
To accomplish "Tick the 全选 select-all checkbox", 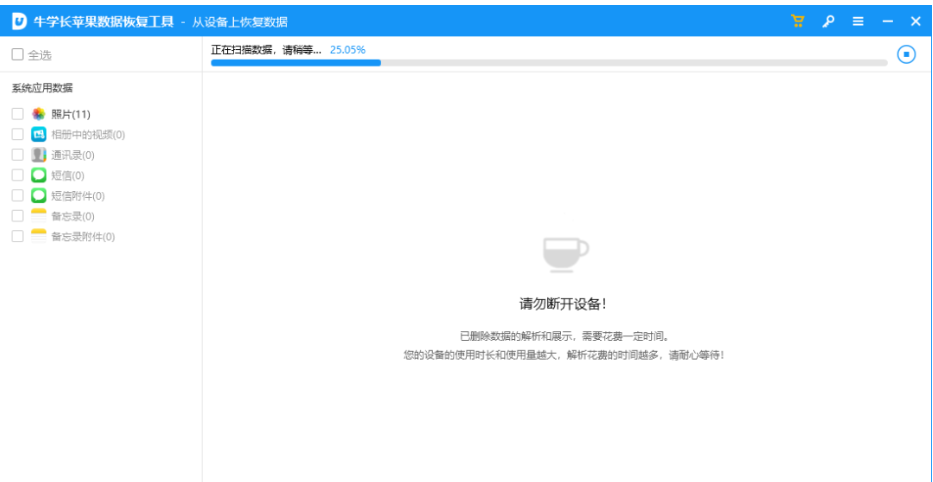I will 18,55.
